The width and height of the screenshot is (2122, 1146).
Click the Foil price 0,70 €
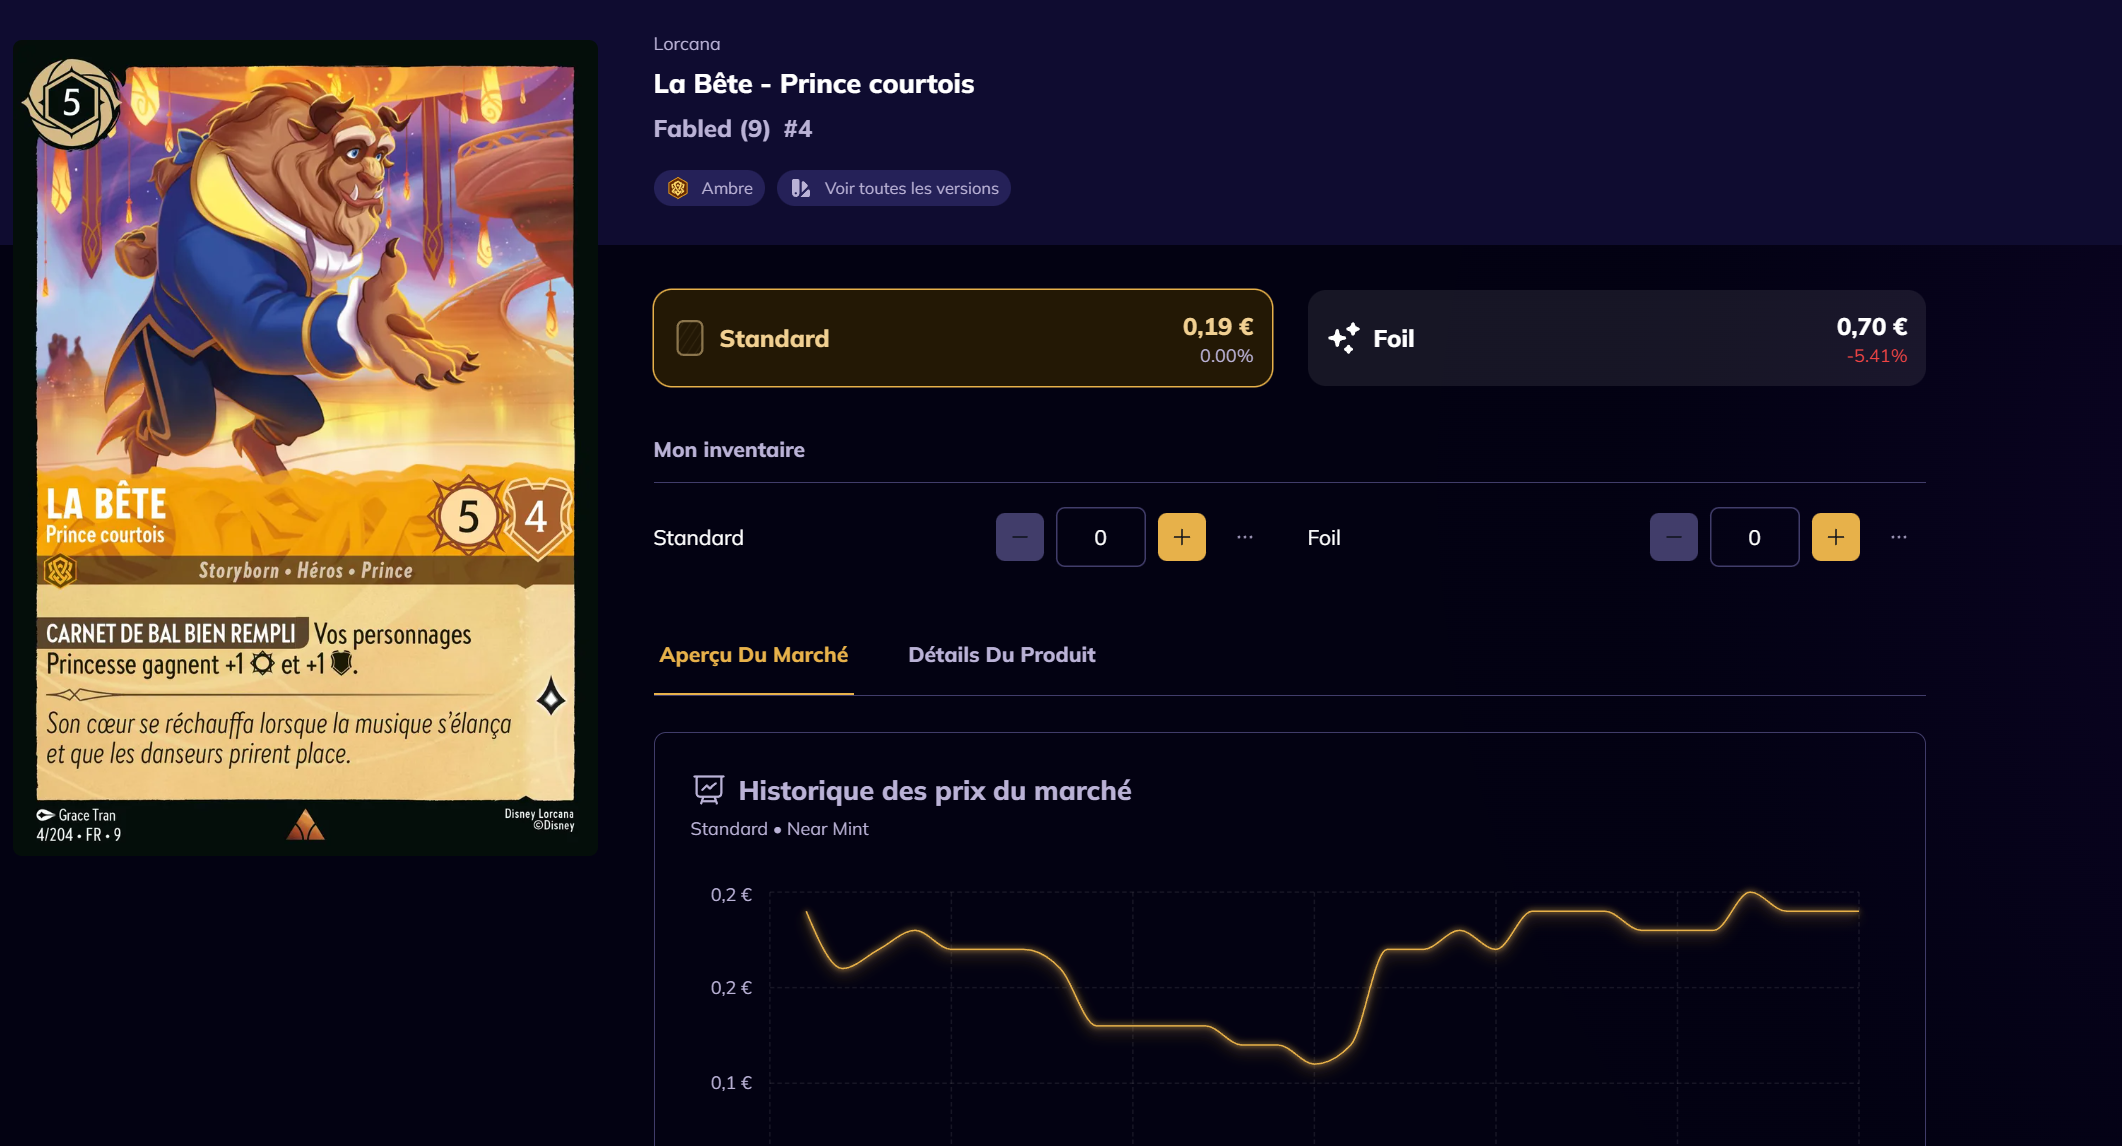(1872, 327)
